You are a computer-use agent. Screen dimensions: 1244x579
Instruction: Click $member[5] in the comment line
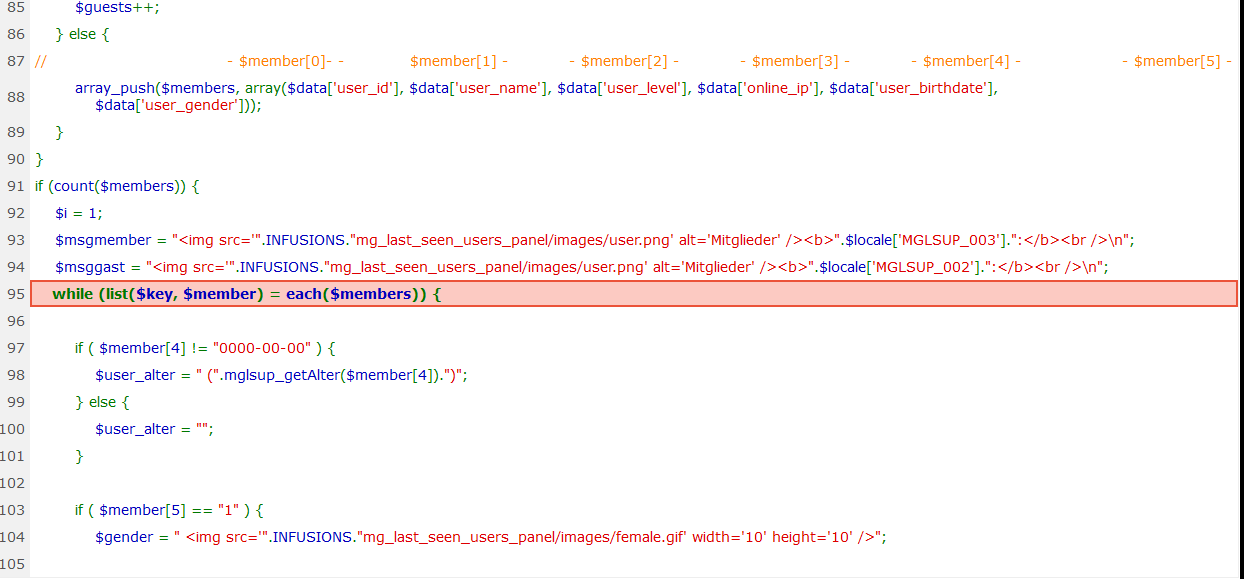(1177, 61)
